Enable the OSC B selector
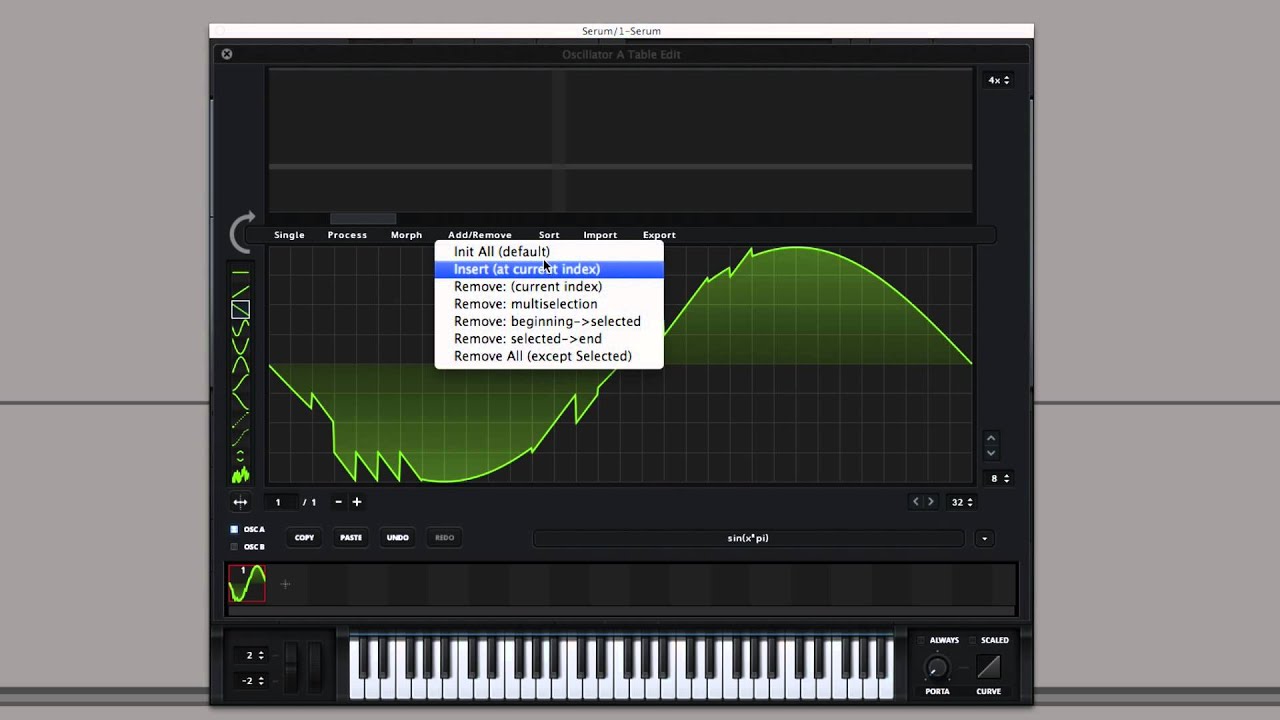The width and height of the screenshot is (1280, 720). 234,547
